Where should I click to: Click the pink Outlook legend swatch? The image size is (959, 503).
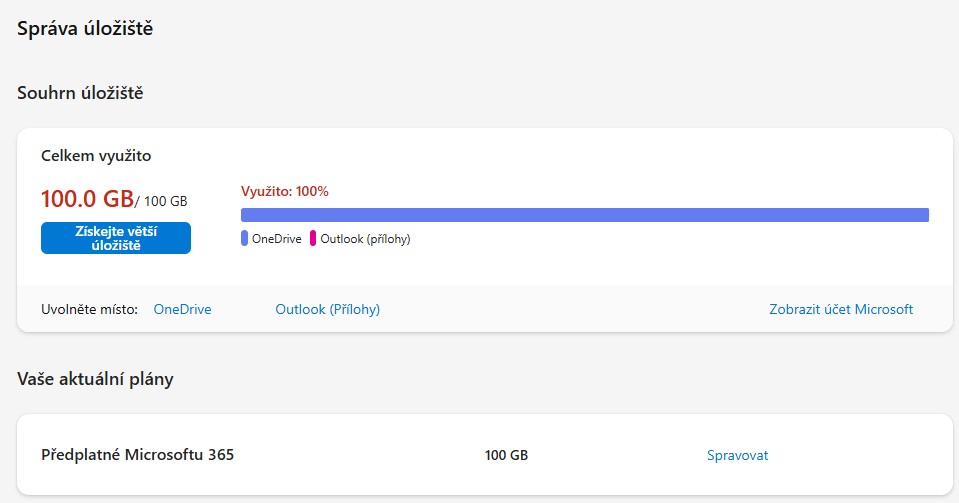pos(312,239)
